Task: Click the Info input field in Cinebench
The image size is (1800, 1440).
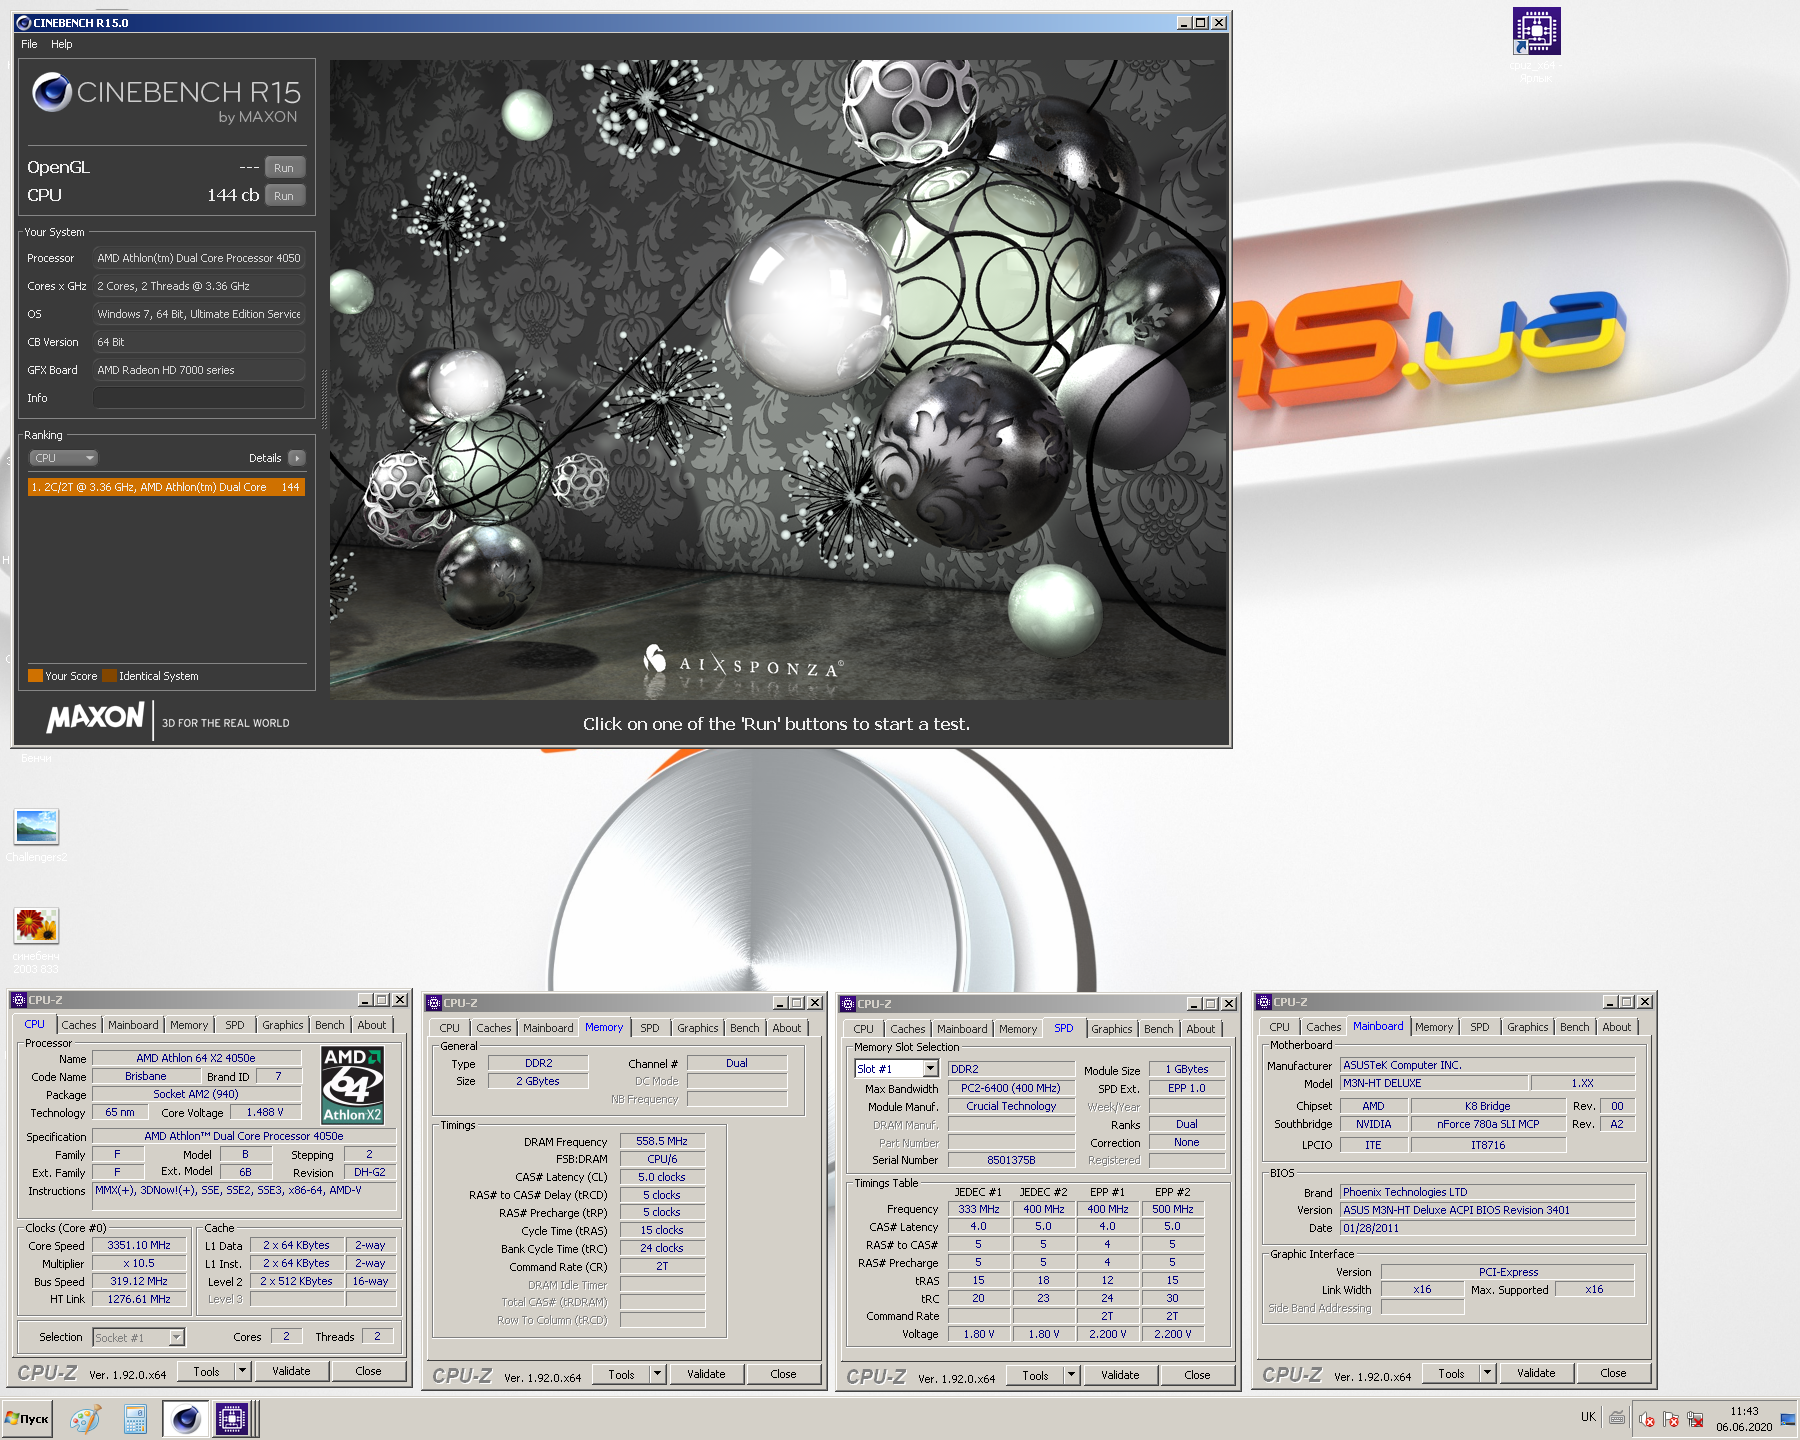Action: 199,398
